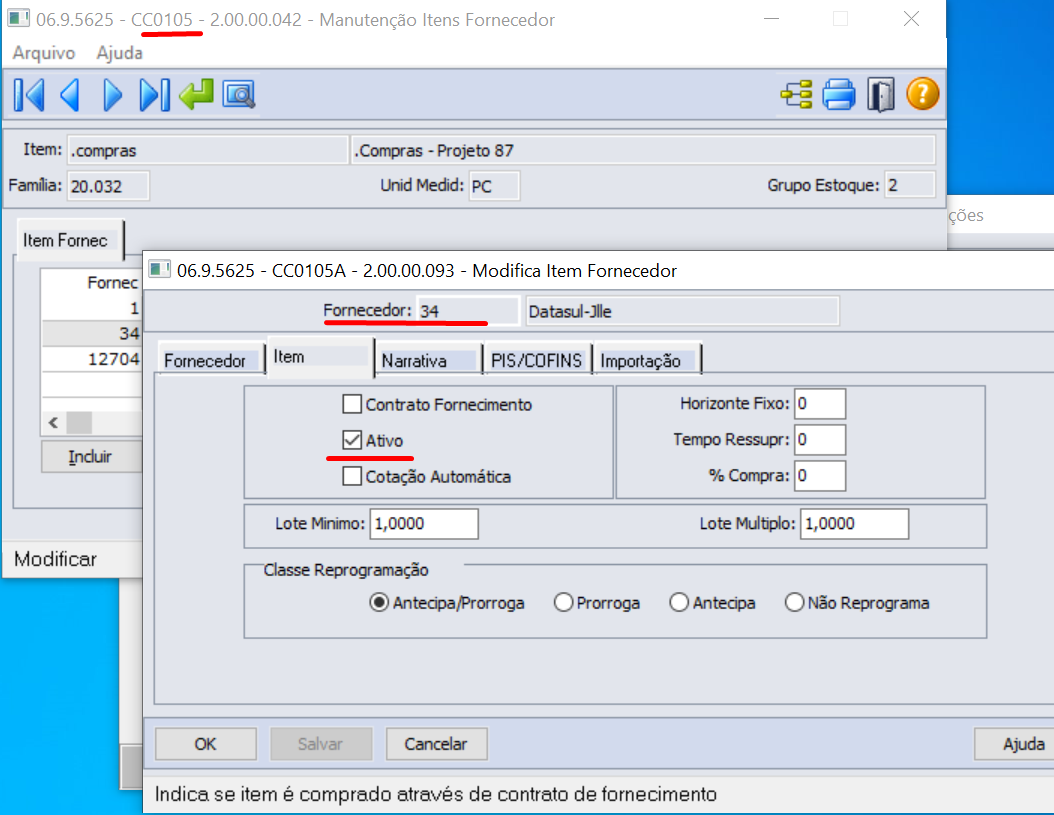
Task: Click the % Compra field
Action: tap(820, 476)
